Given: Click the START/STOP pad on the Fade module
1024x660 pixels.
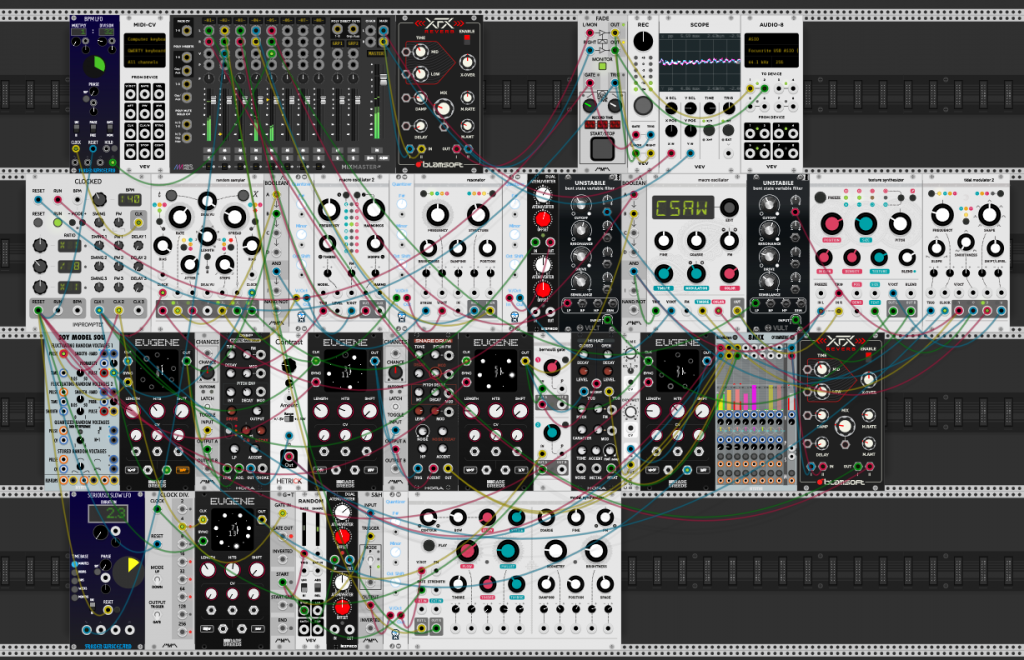Looking at the screenshot, I should (x=601, y=149).
